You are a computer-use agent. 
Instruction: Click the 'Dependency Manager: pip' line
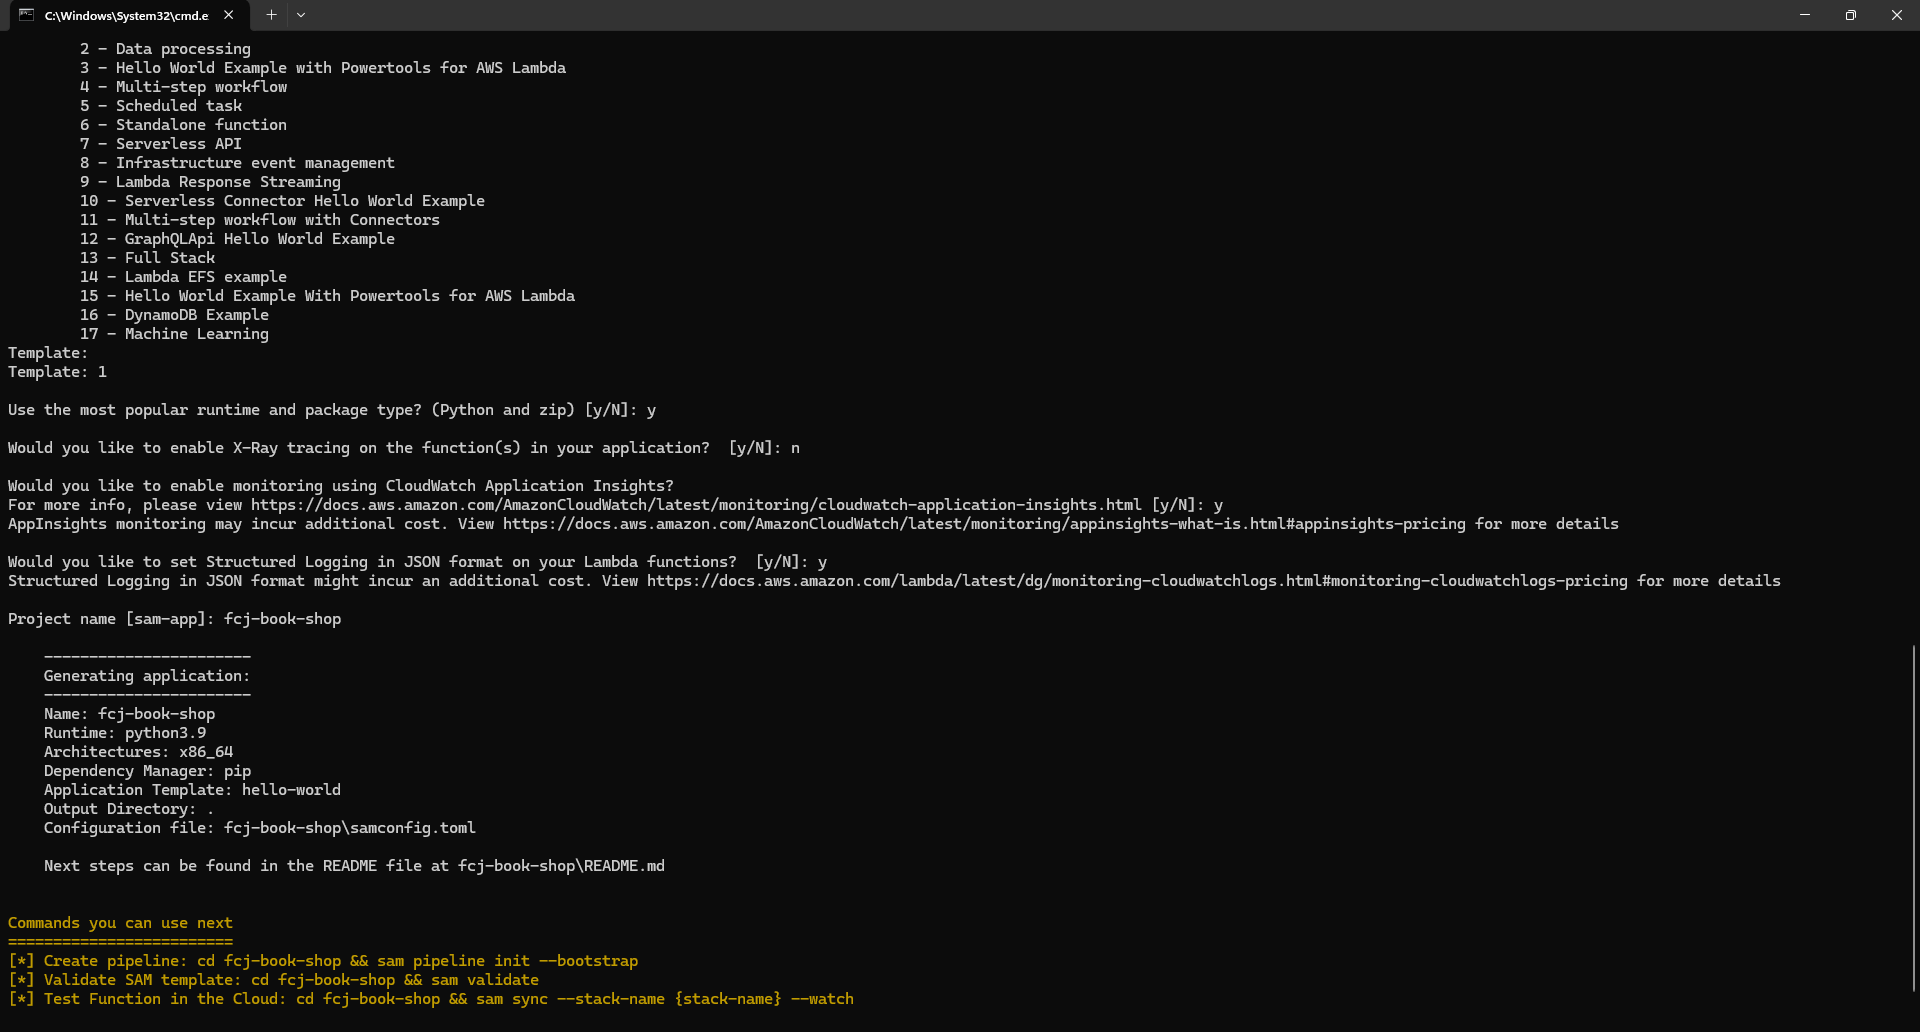click(x=147, y=771)
